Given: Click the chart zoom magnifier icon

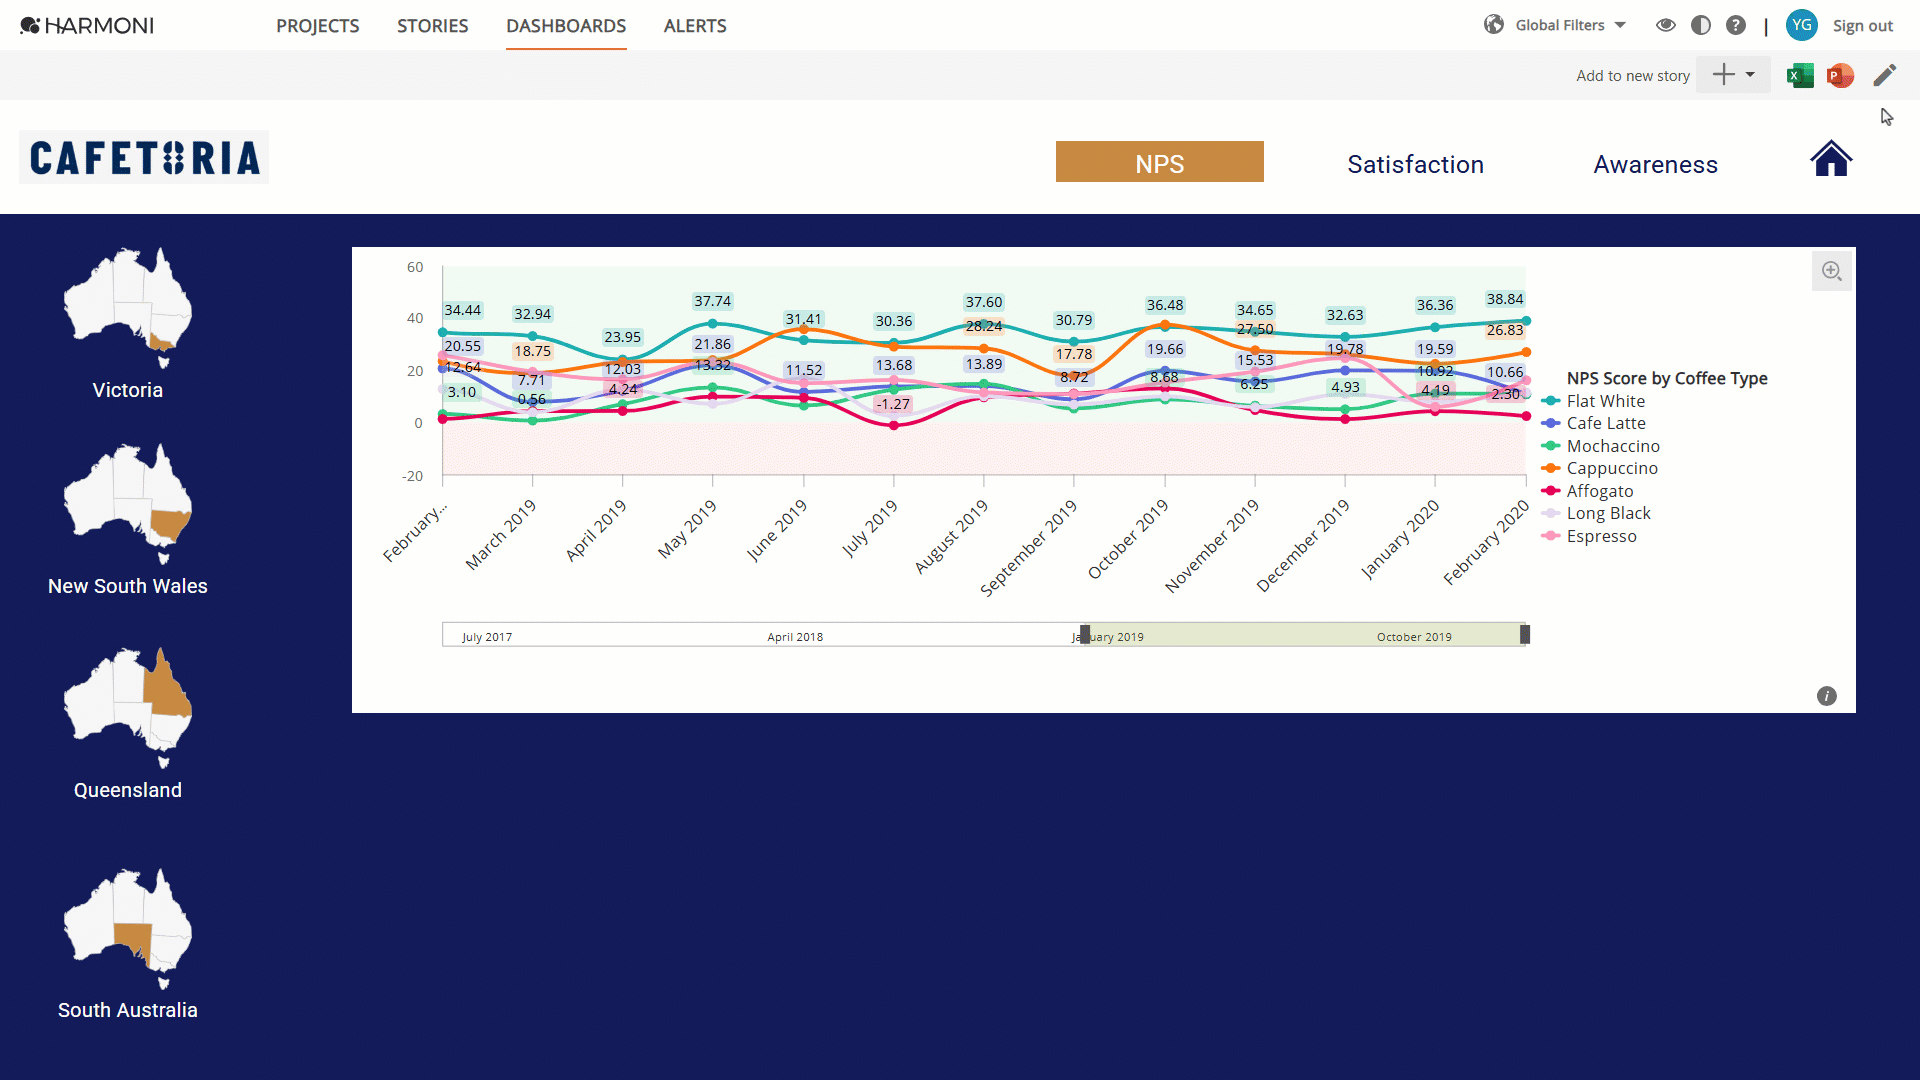Looking at the screenshot, I should [x=1831, y=271].
